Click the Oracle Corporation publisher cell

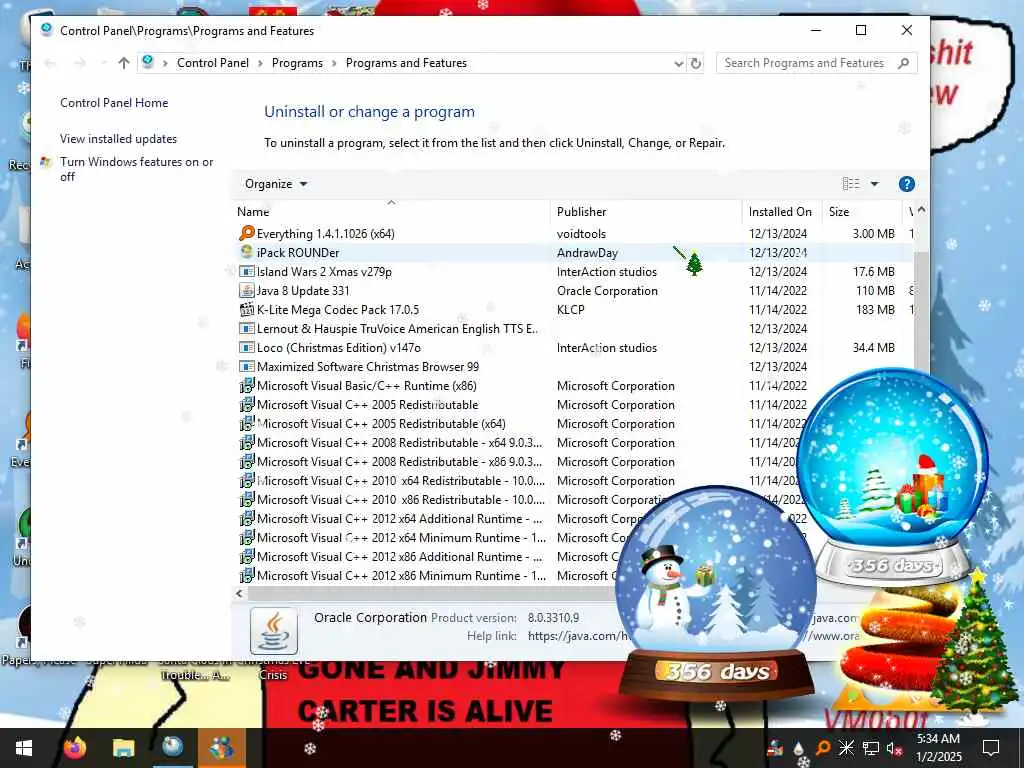[607, 290]
